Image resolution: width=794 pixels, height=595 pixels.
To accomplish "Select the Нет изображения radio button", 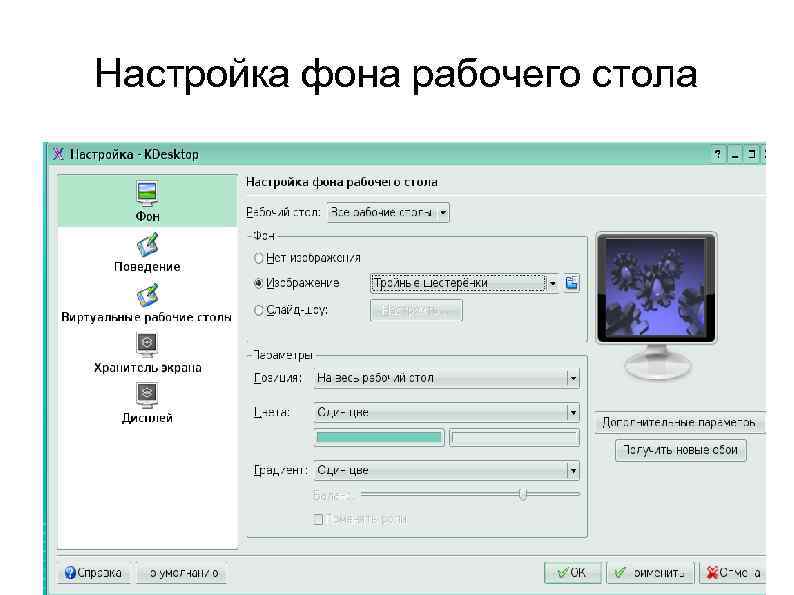I will (258, 258).
